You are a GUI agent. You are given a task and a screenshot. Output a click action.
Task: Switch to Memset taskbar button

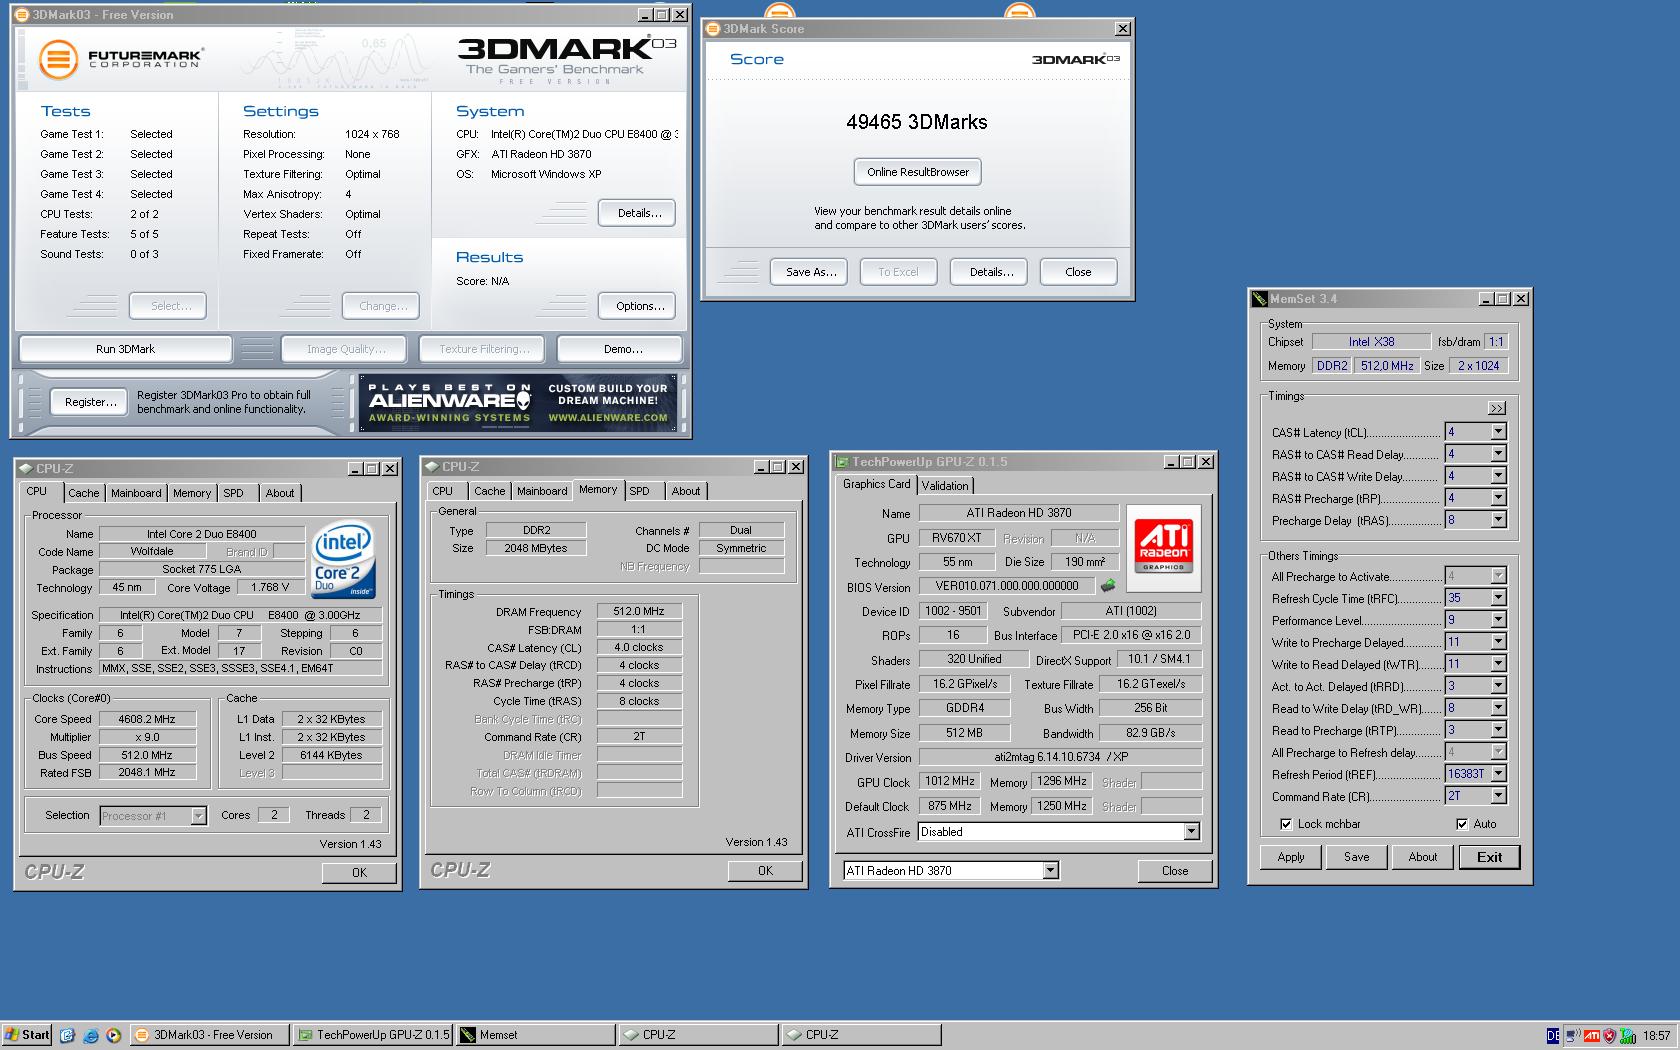click(x=535, y=1035)
